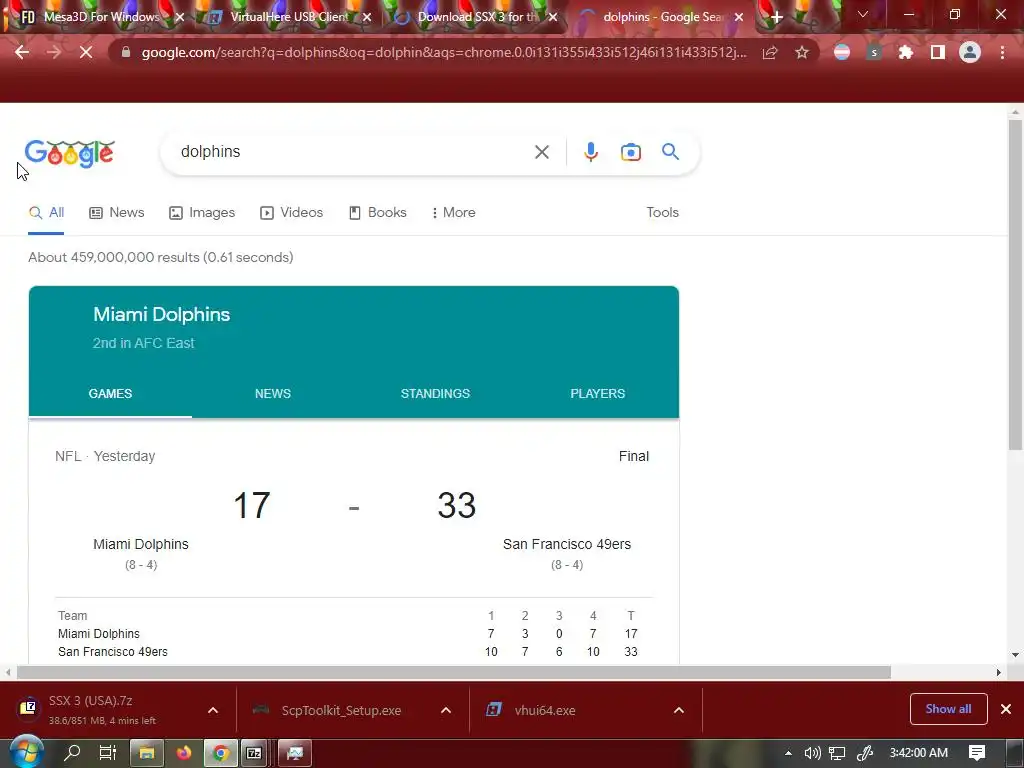Select the Books search filter
1024x768 pixels.
[x=377, y=212]
